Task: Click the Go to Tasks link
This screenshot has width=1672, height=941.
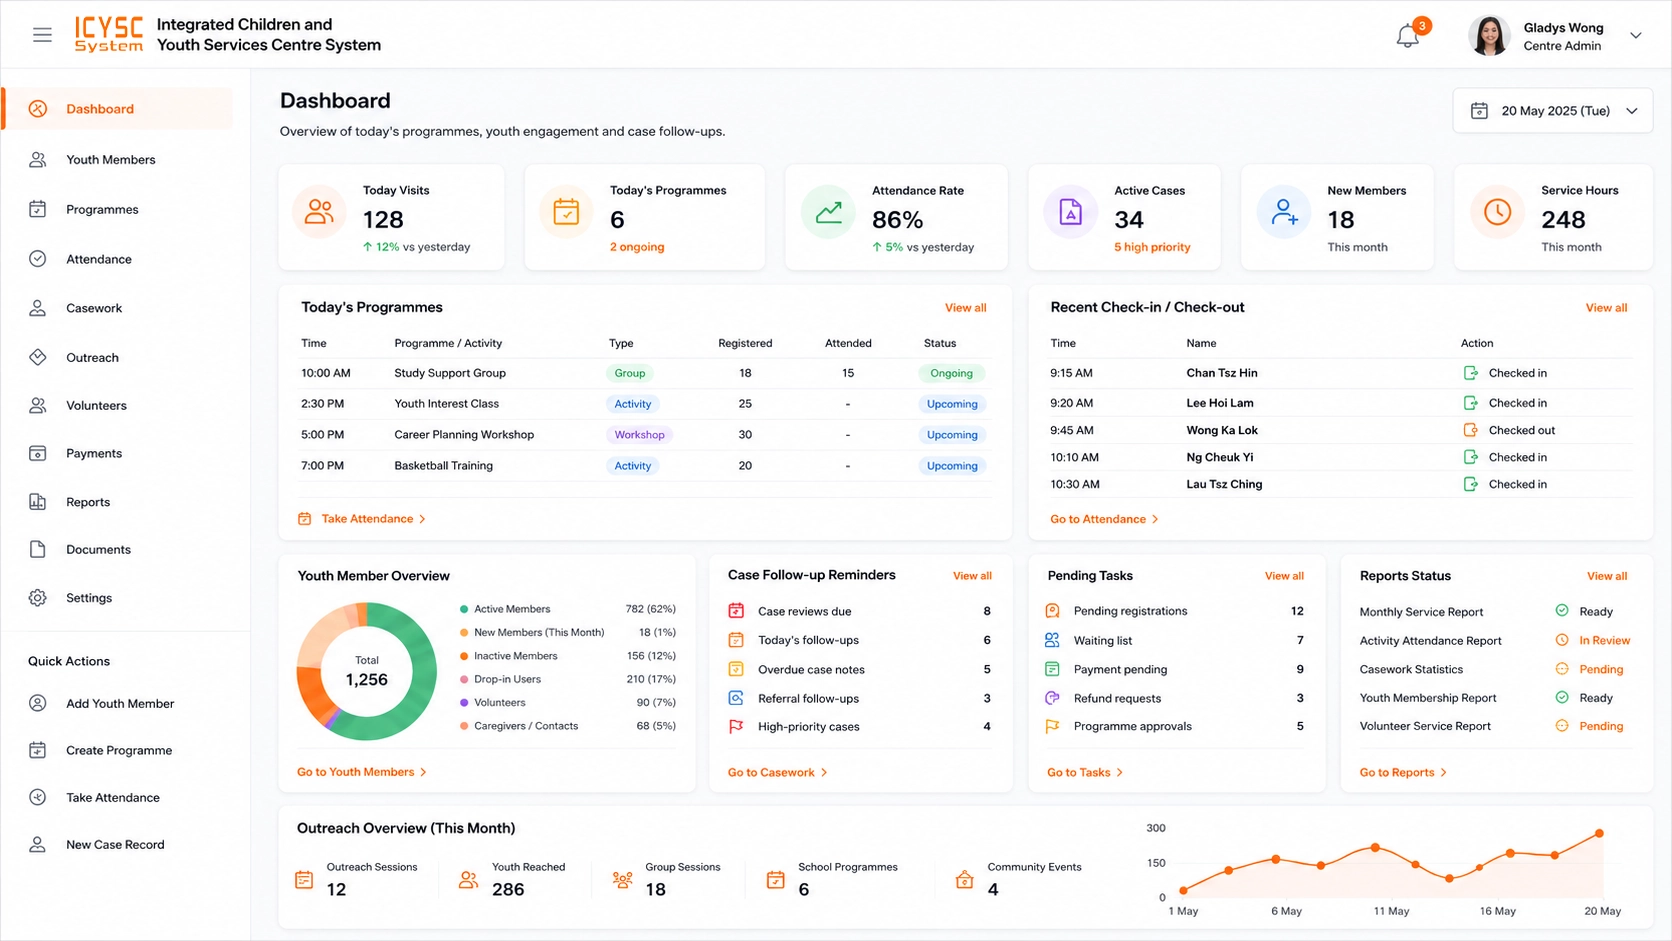Action: [1085, 772]
